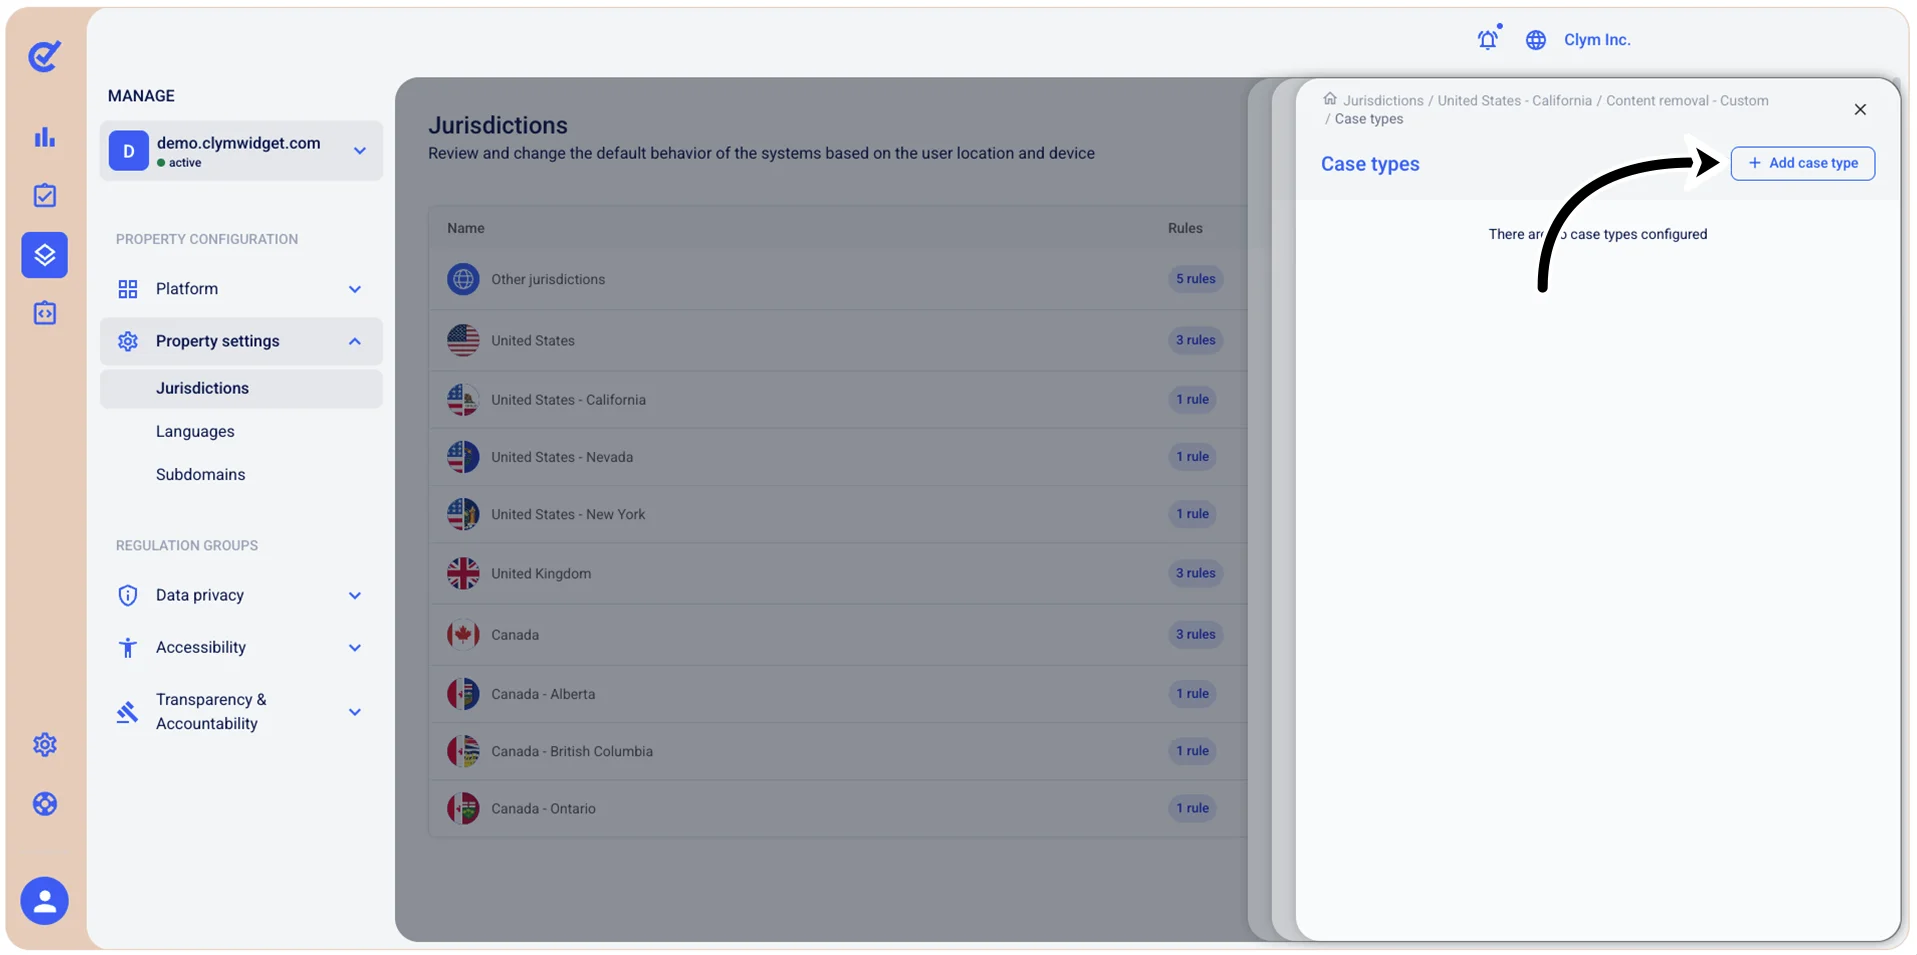Viewport: 1917px width, 955px height.
Task: Go to Jurisdictions in the breadcrumb
Action: 1383,100
